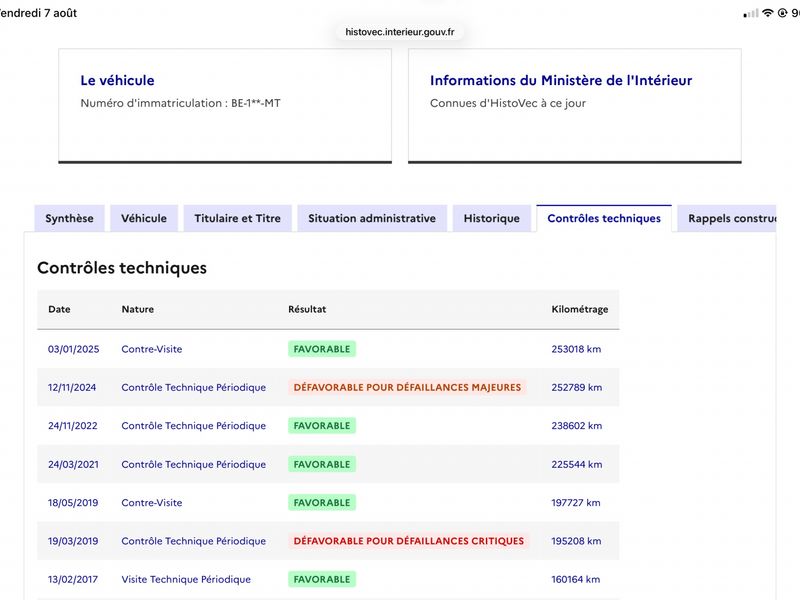
Task: Click the Résultat column header
Action: click(x=307, y=309)
